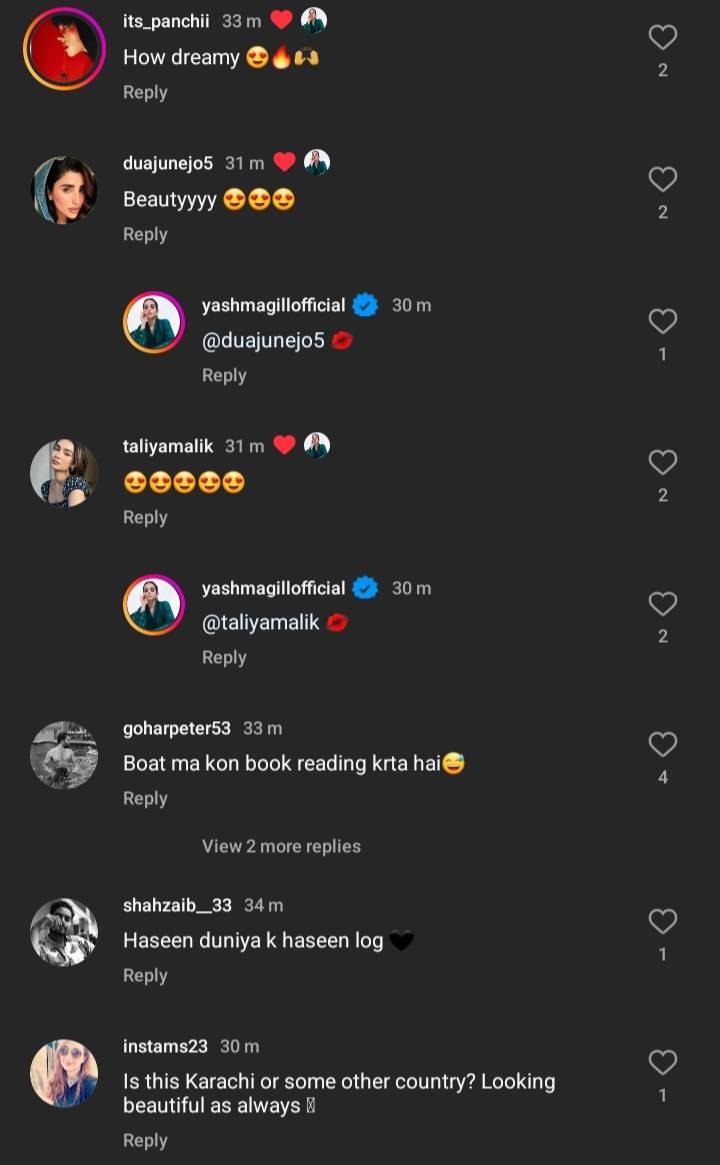Like yashmagillofficial's reply to taliyamalik
The height and width of the screenshot is (1165, 720).
pos(662,604)
